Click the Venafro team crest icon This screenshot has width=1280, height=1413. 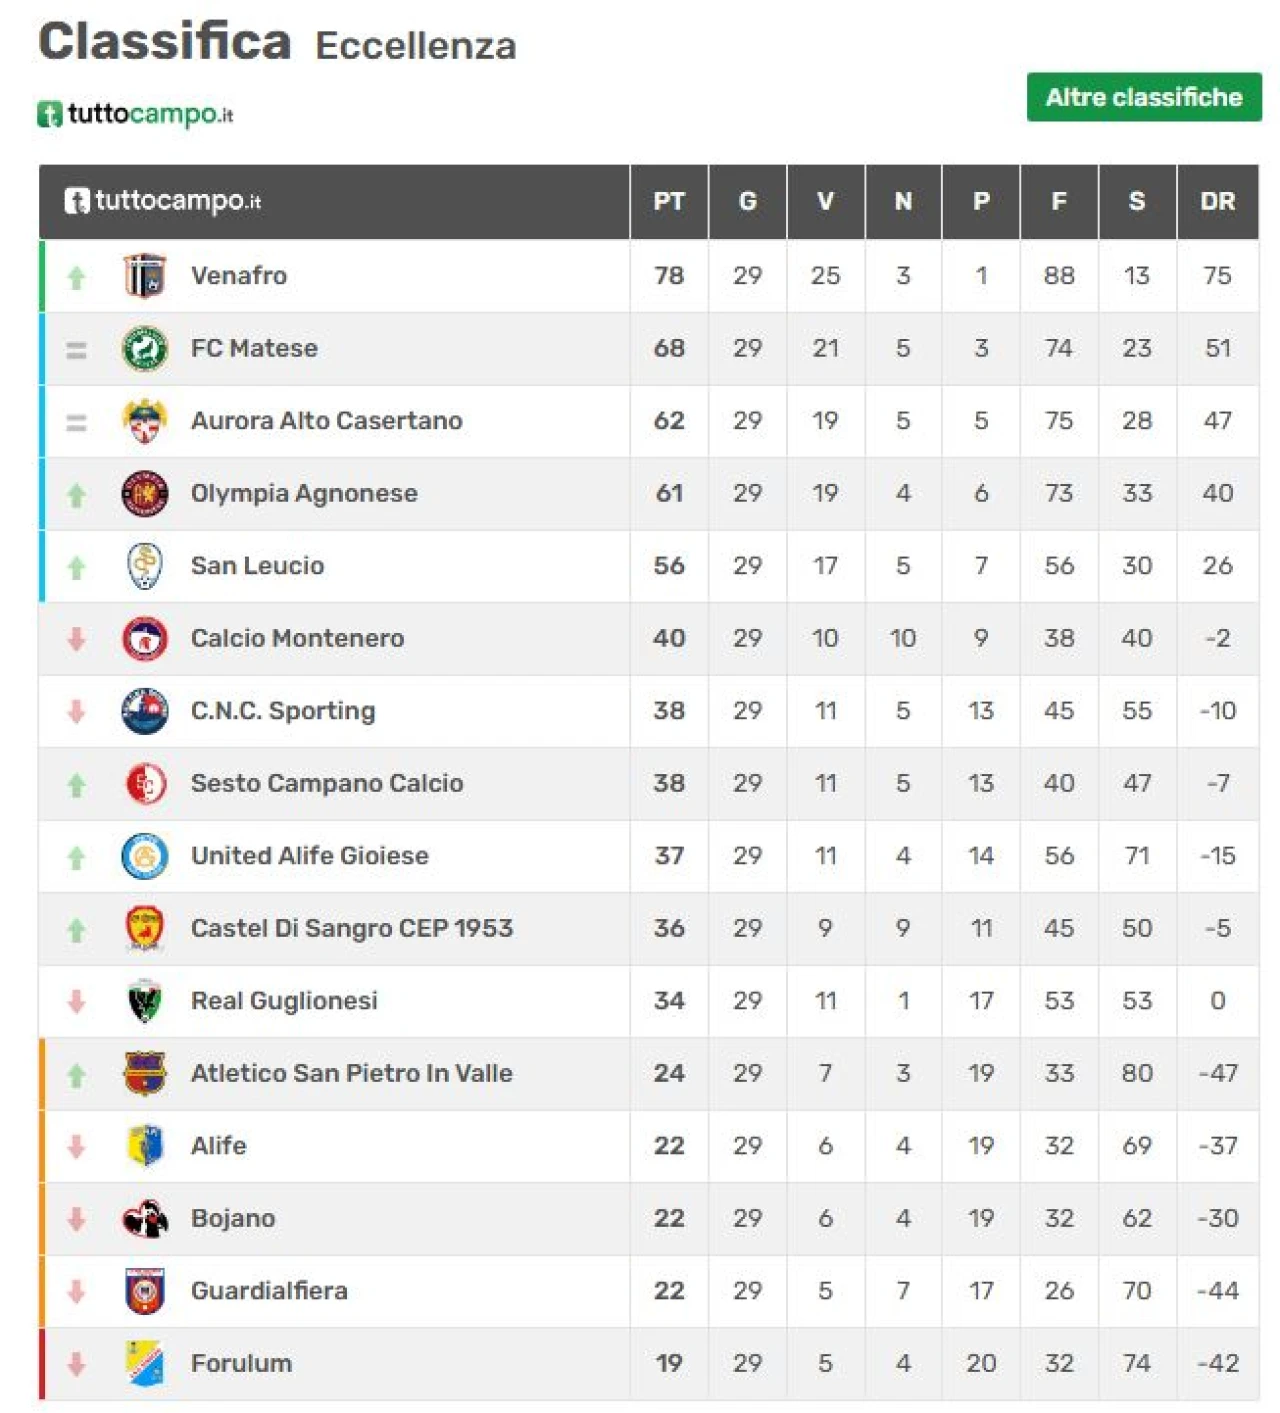[145, 276]
